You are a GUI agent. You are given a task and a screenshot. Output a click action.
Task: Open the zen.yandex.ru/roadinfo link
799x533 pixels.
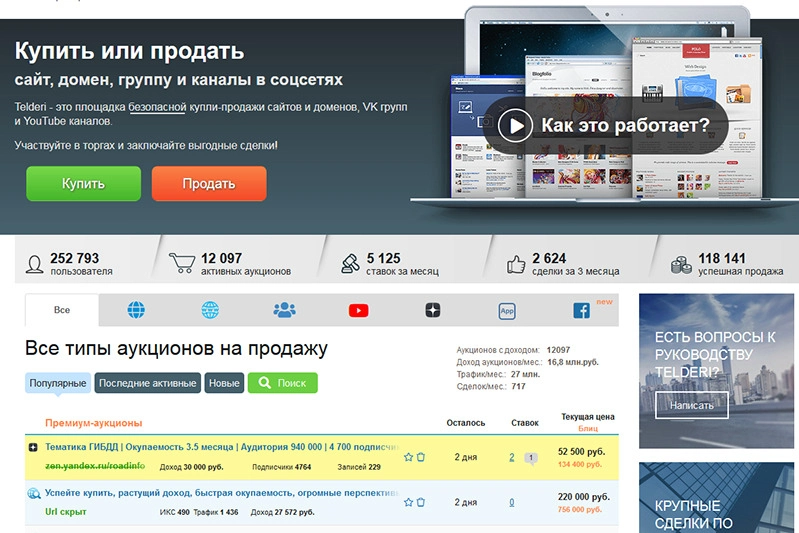click(95, 466)
